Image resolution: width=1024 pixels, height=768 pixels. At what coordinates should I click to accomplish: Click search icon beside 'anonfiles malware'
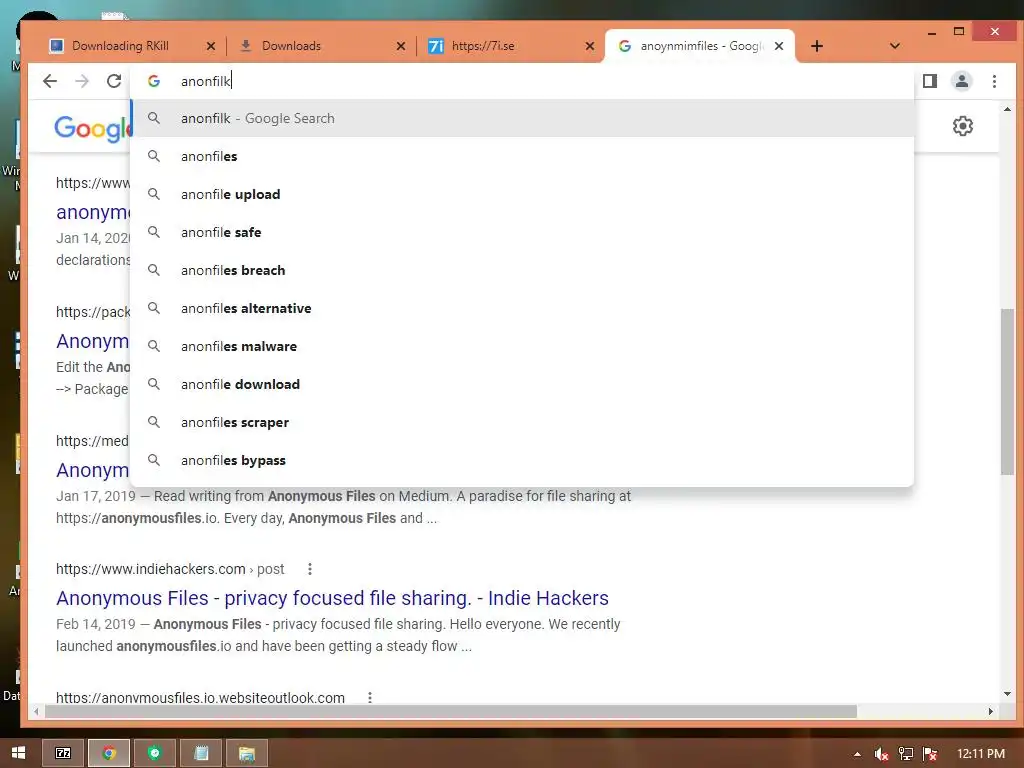tap(153, 346)
